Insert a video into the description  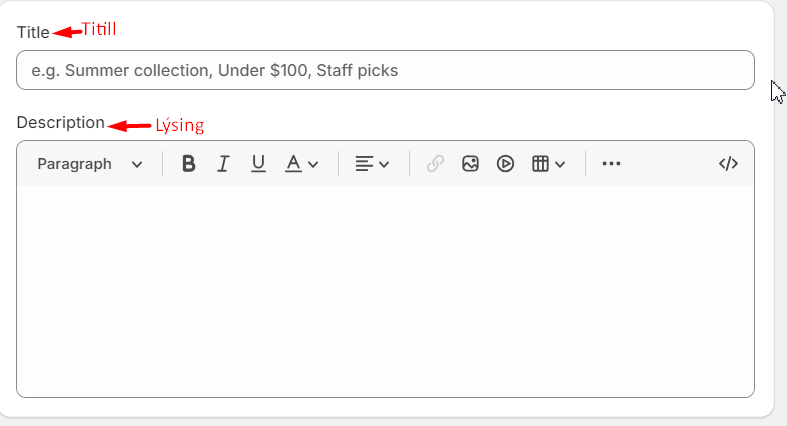[x=505, y=164]
